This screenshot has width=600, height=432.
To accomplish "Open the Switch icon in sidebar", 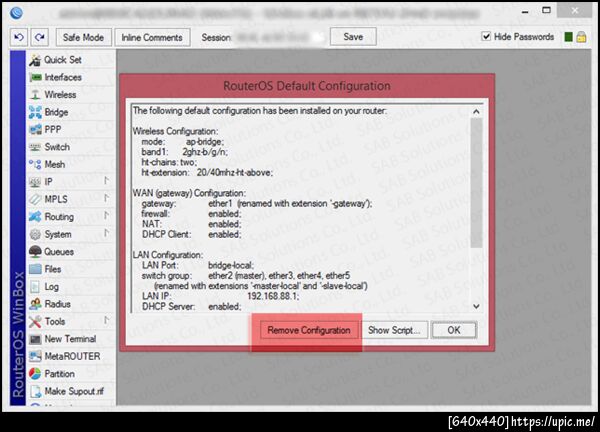I will pos(35,147).
